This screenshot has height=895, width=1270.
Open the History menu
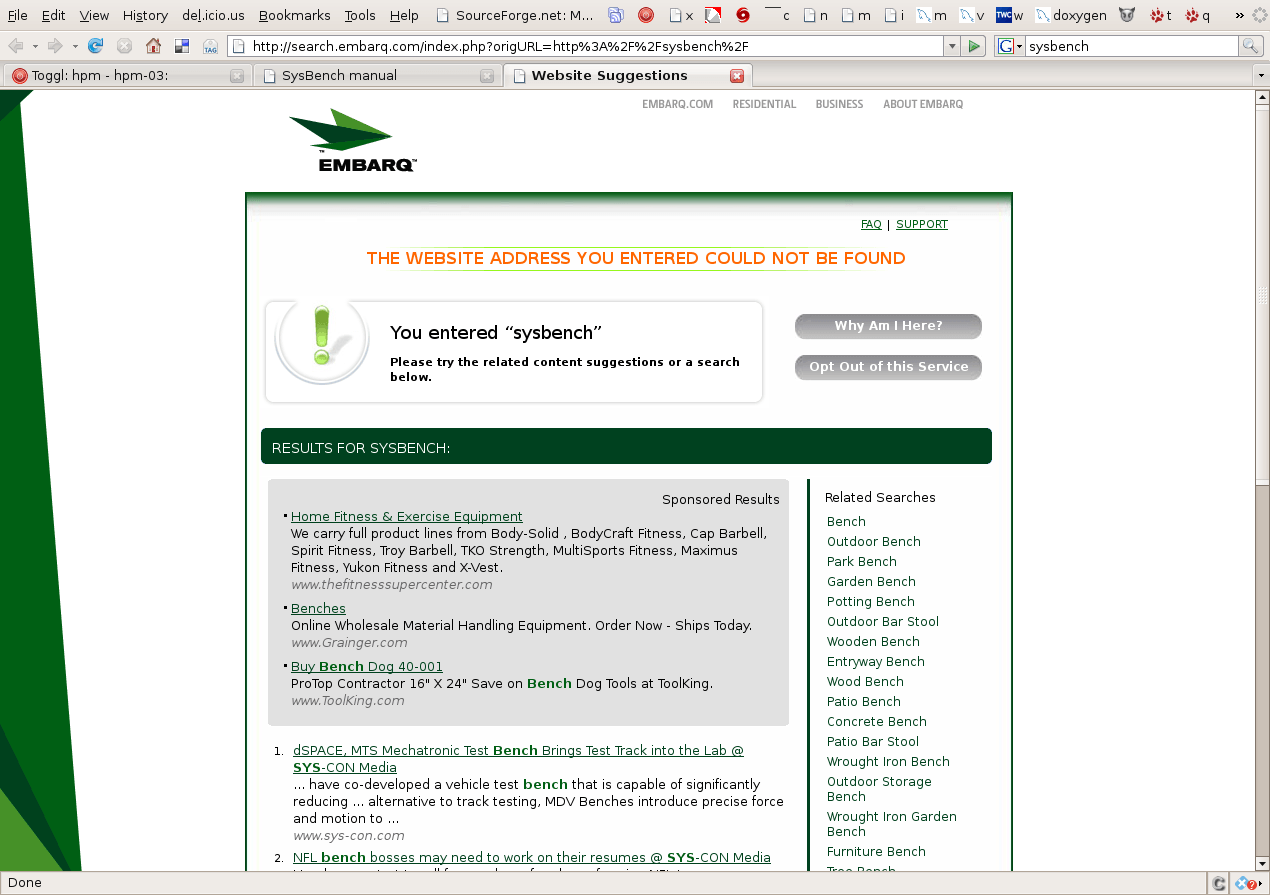145,15
